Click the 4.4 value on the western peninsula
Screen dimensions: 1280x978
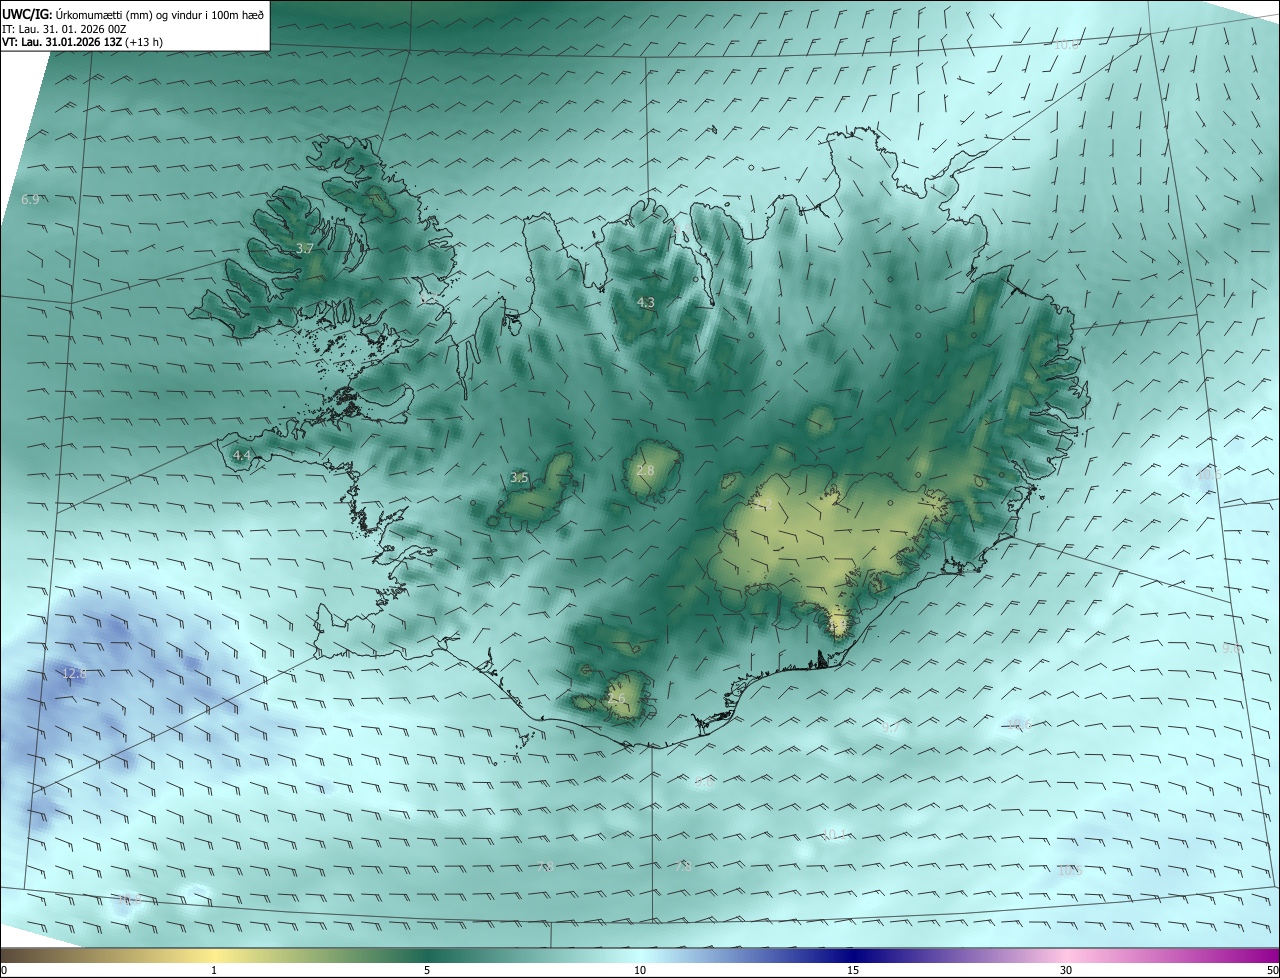241,455
